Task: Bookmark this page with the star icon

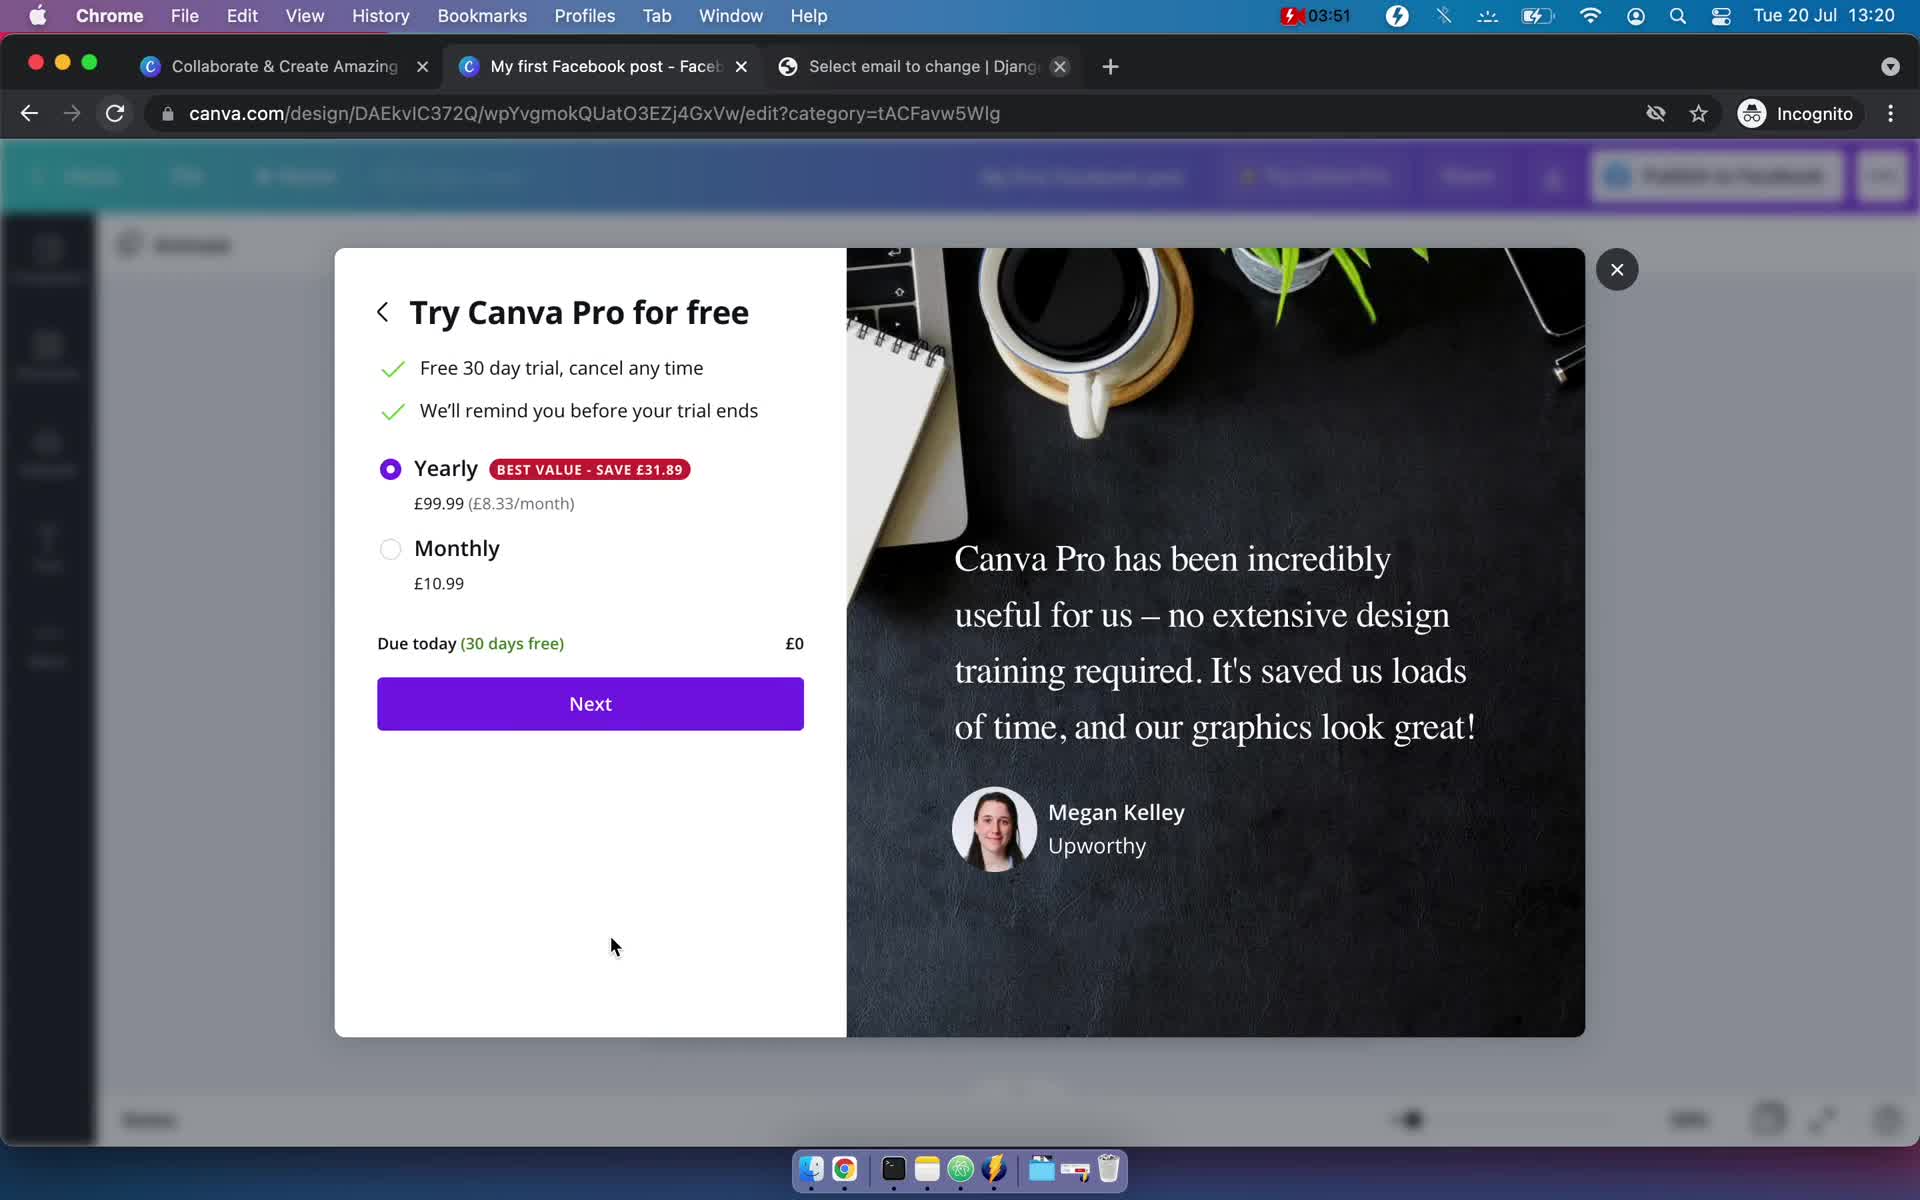Action: tap(1698, 114)
